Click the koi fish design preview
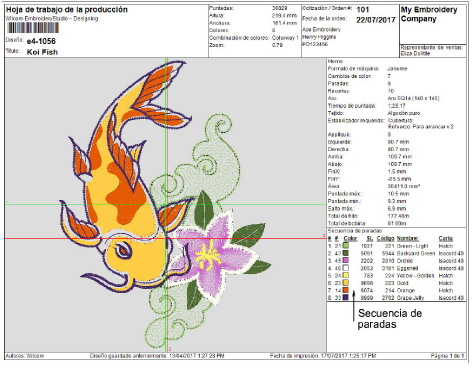The width and height of the screenshot is (475, 368). 166,205
